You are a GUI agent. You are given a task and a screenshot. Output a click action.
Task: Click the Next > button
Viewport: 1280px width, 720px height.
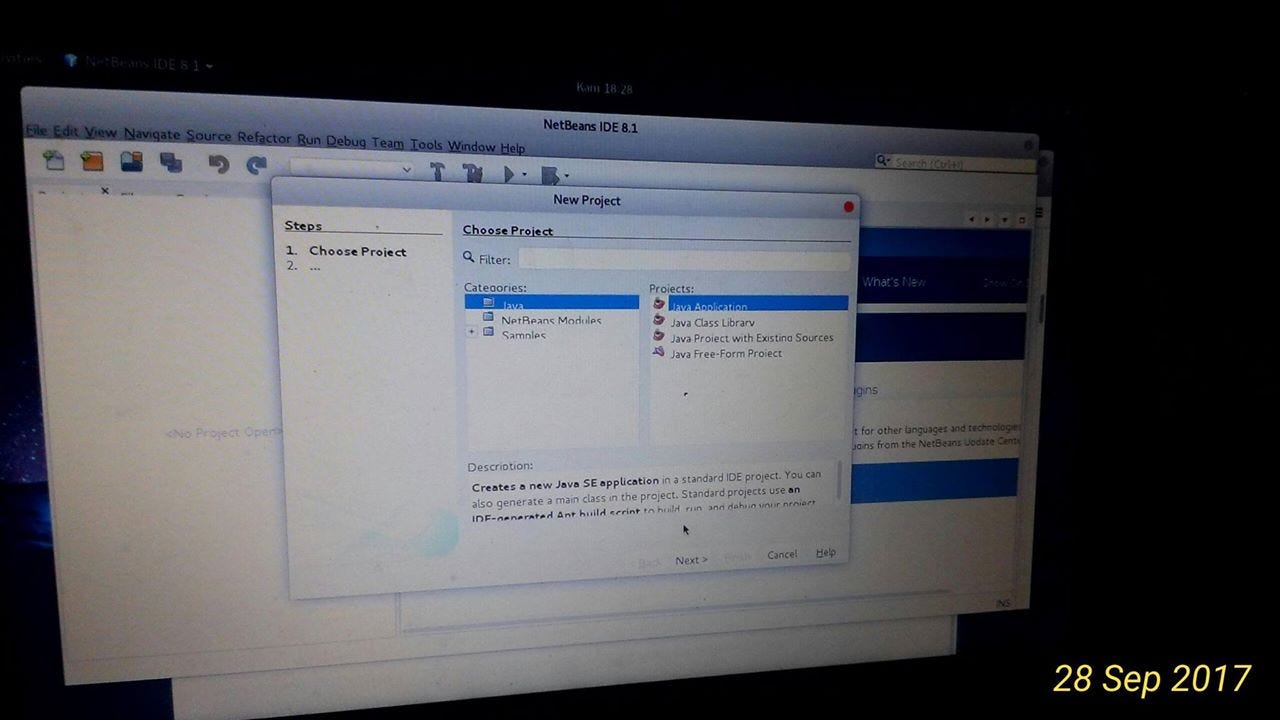691,560
